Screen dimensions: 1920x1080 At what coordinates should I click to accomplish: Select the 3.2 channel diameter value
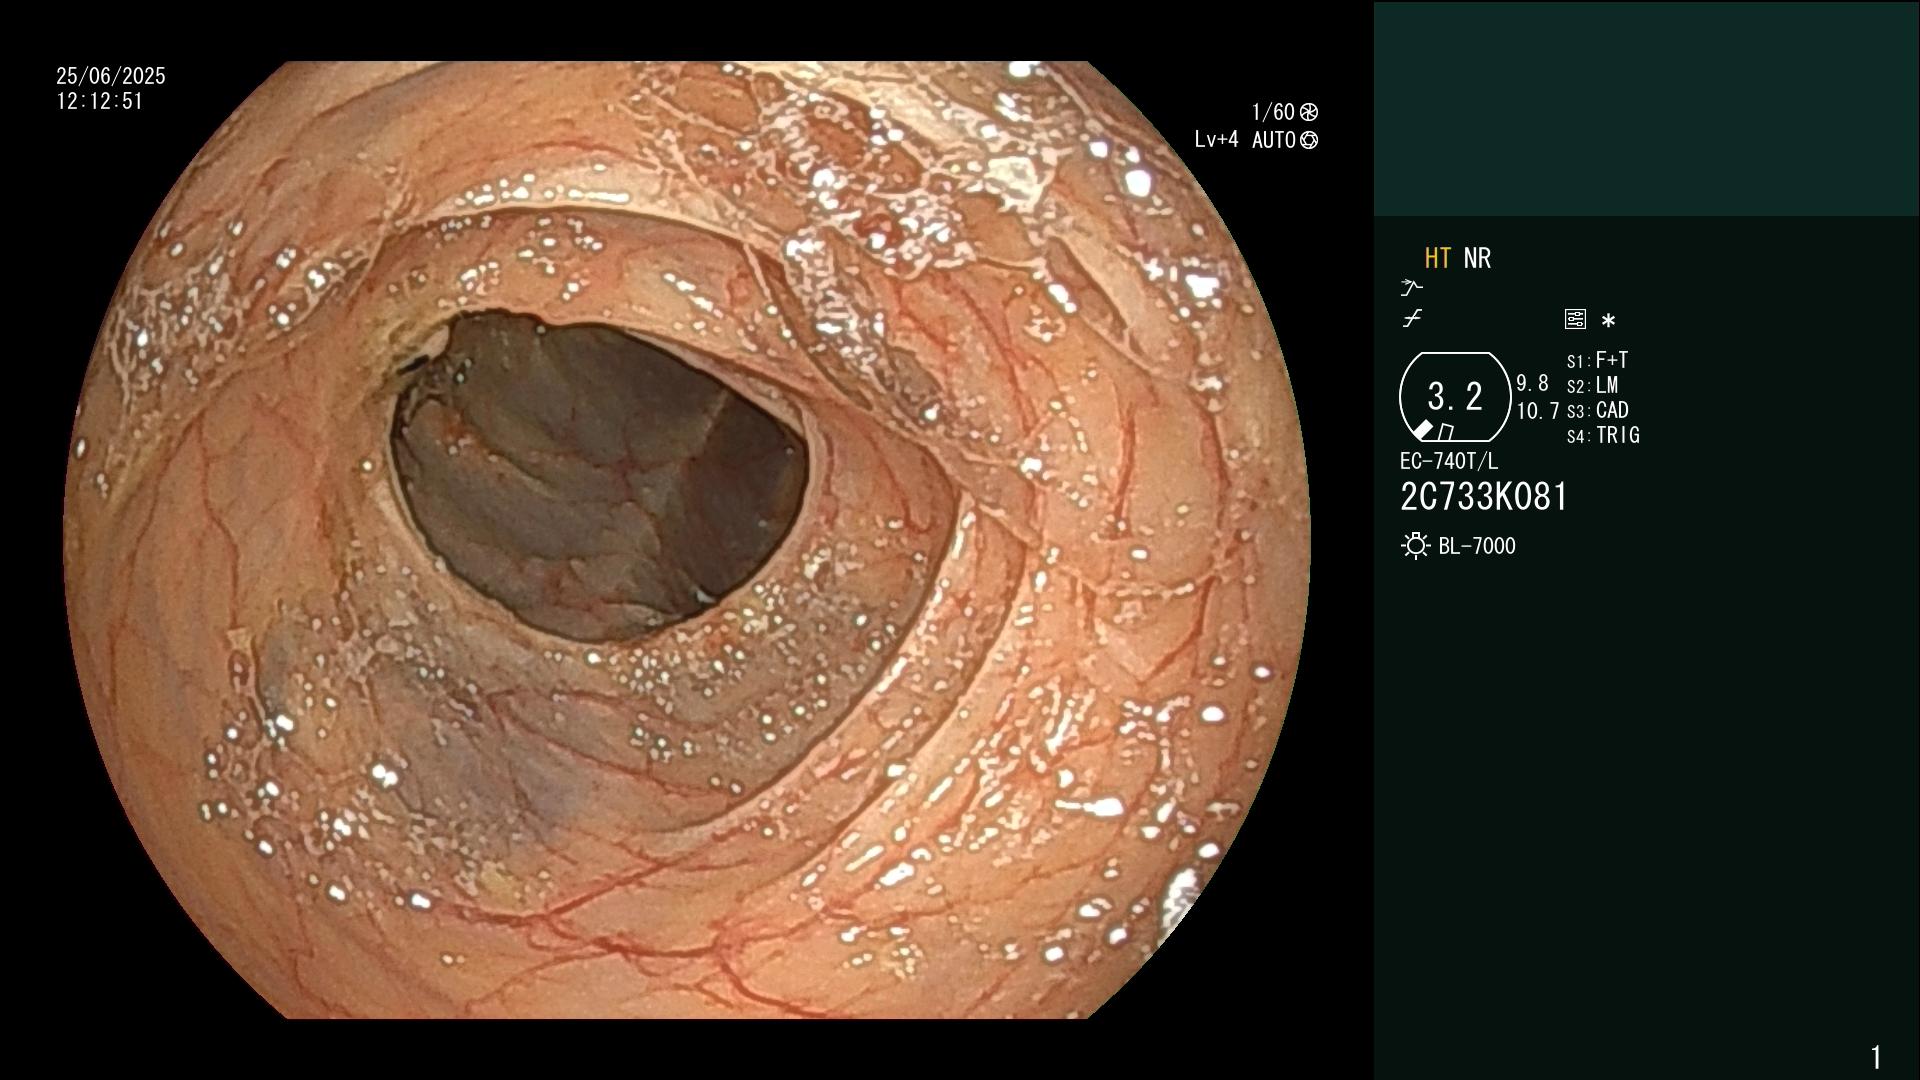coord(1455,396)
